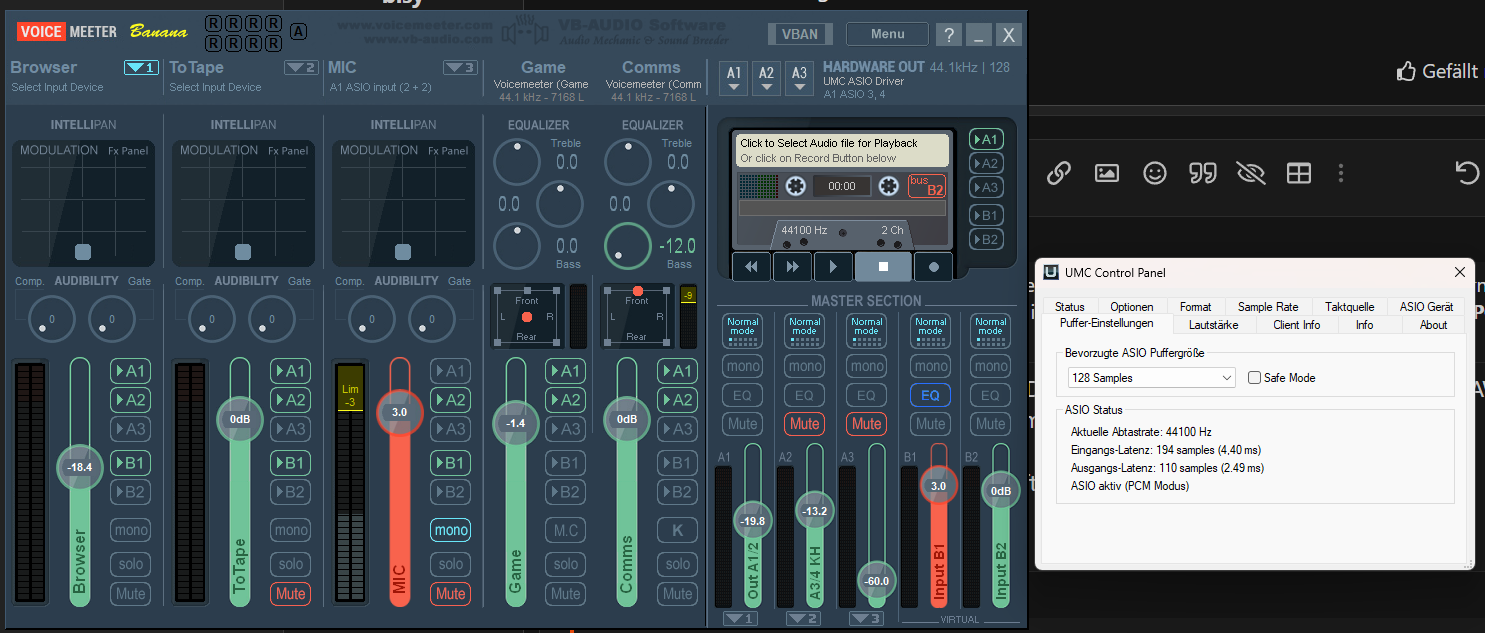Click Game strip surround panner pad

coord(526,316)
